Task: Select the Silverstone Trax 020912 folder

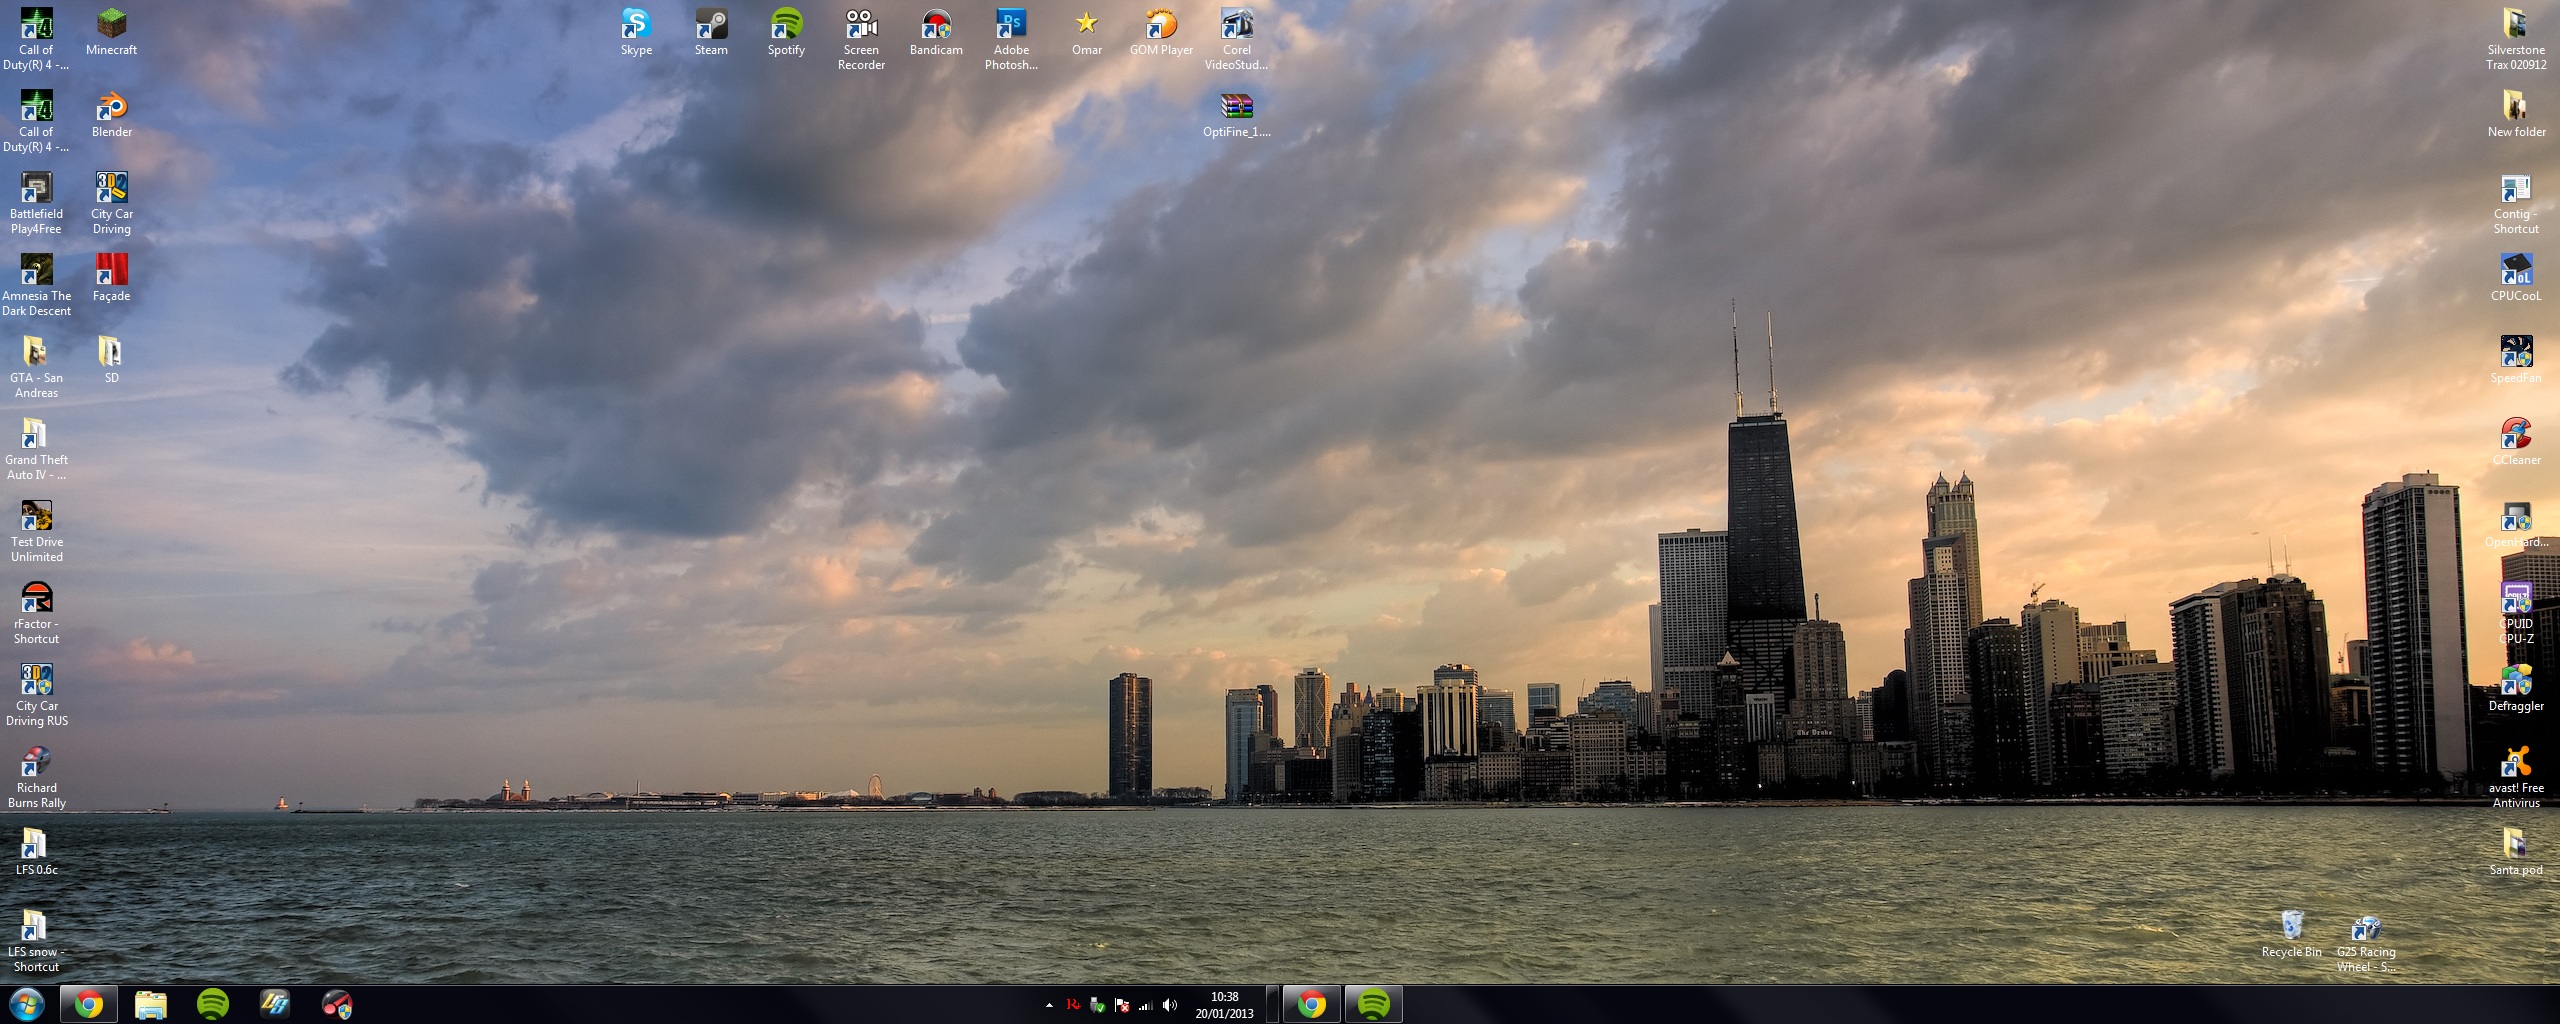Action: point(2516,39)
